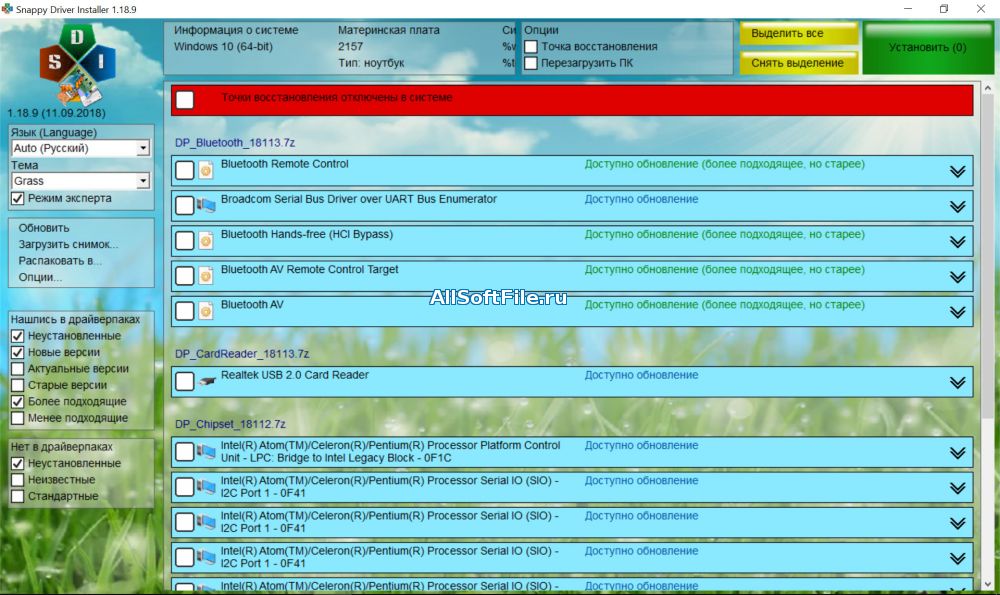The height and width of the screenshot is (595, 1000).
Task: Uncheck Неустановленные under Нашлись в драйверпаках
Action: [x=18, y=336]
